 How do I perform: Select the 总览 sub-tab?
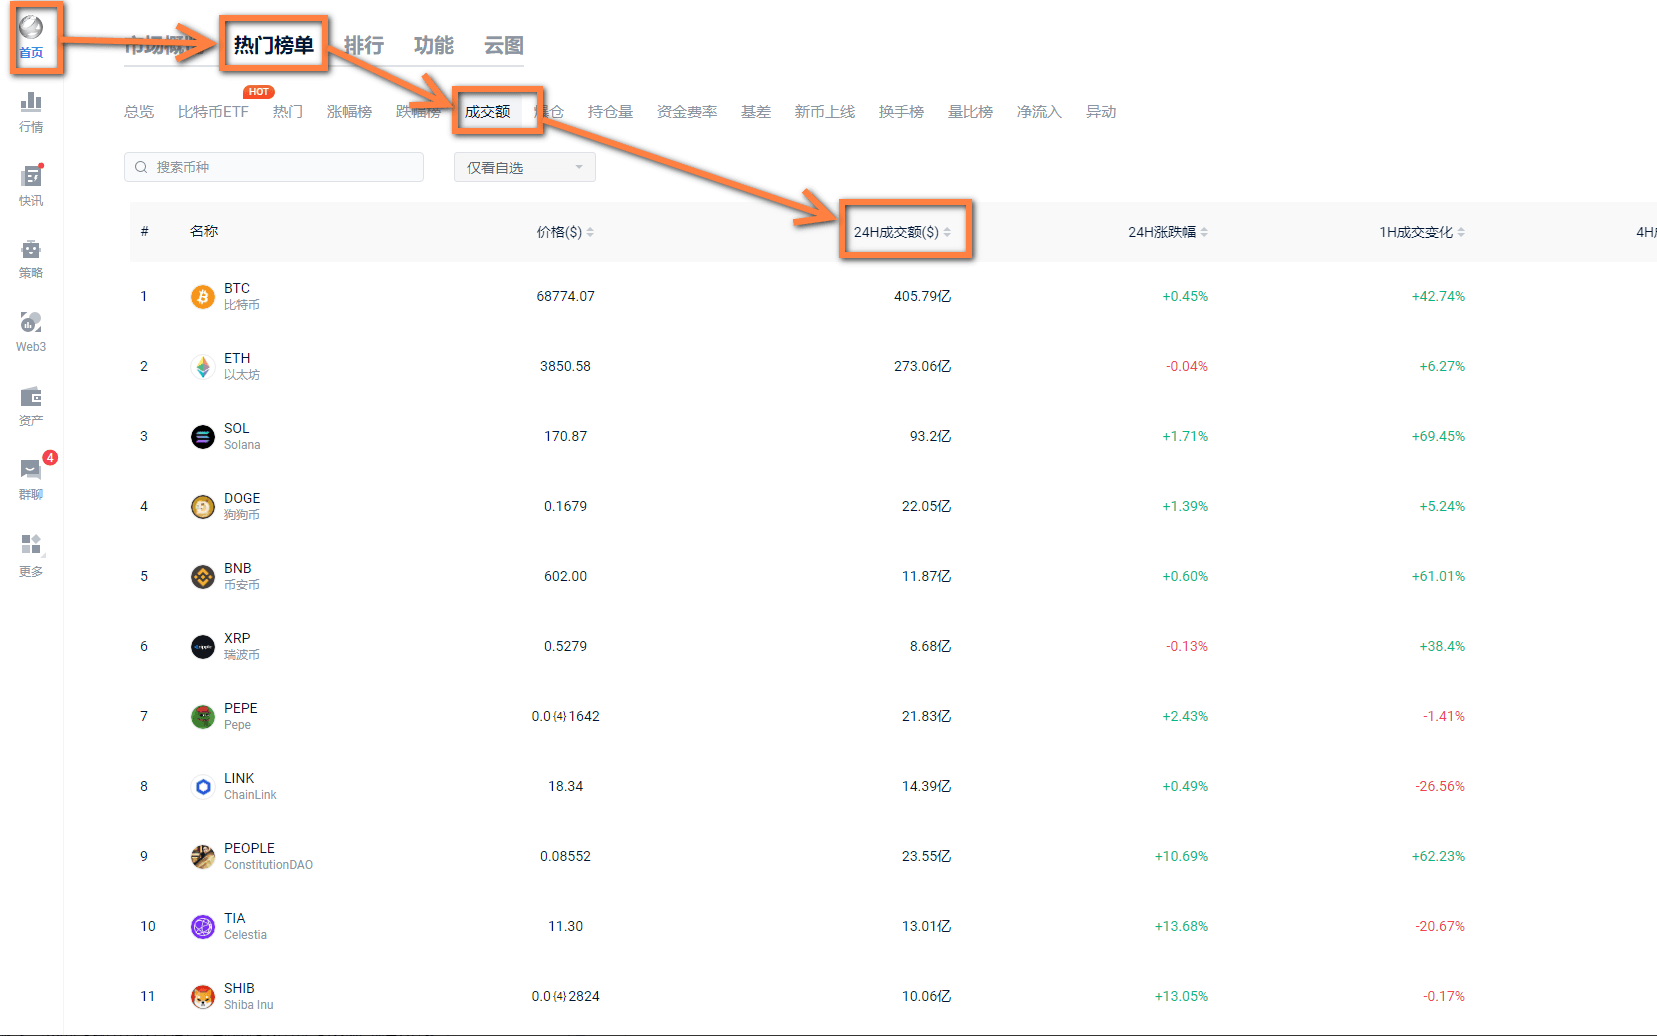tap(139, 112)
